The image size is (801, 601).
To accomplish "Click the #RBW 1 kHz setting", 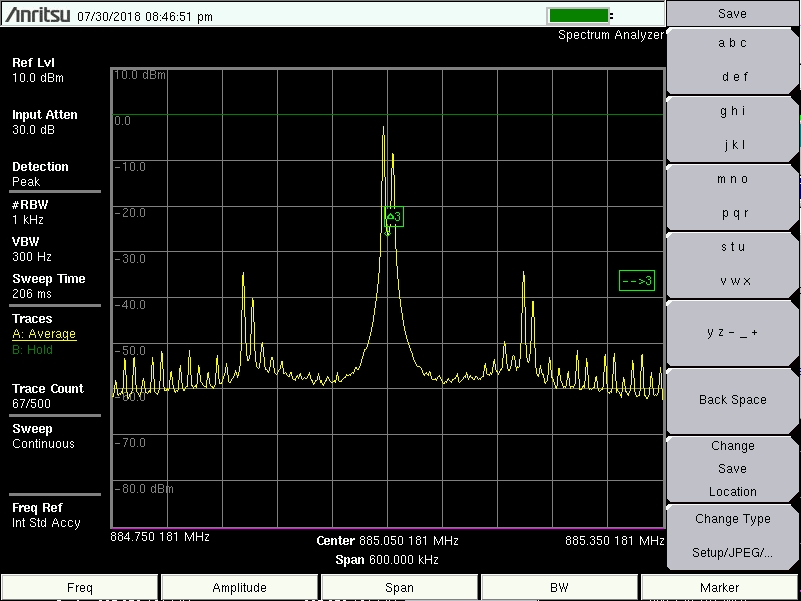I will tap(30, 212).
